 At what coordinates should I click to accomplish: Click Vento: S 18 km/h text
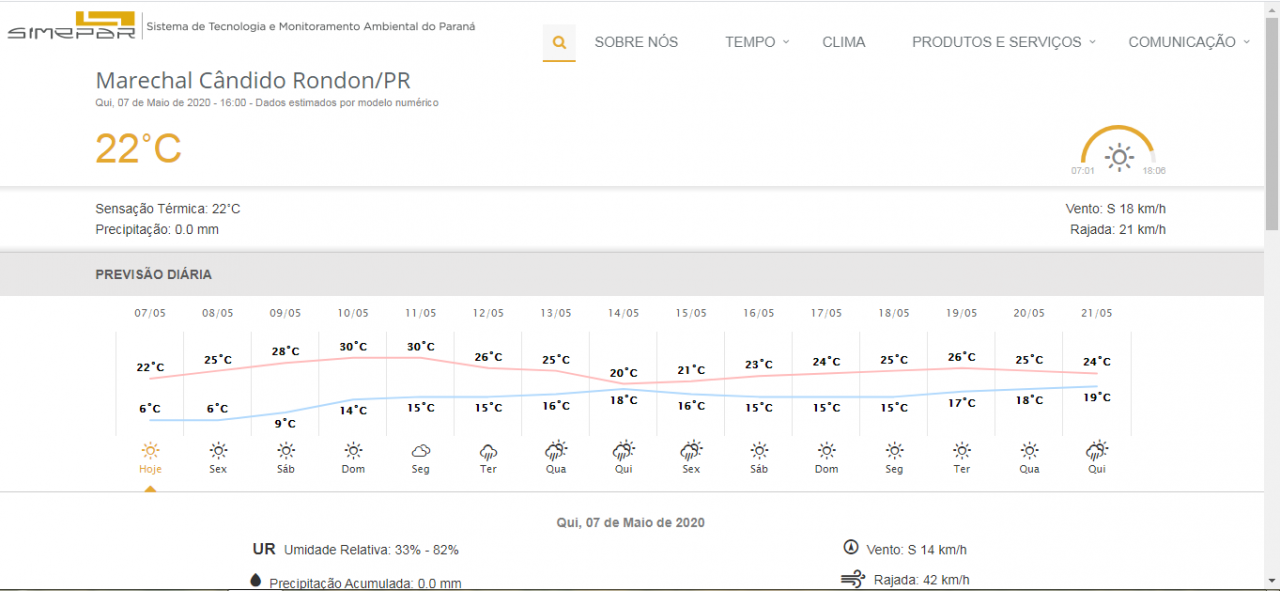[1116, 209]
